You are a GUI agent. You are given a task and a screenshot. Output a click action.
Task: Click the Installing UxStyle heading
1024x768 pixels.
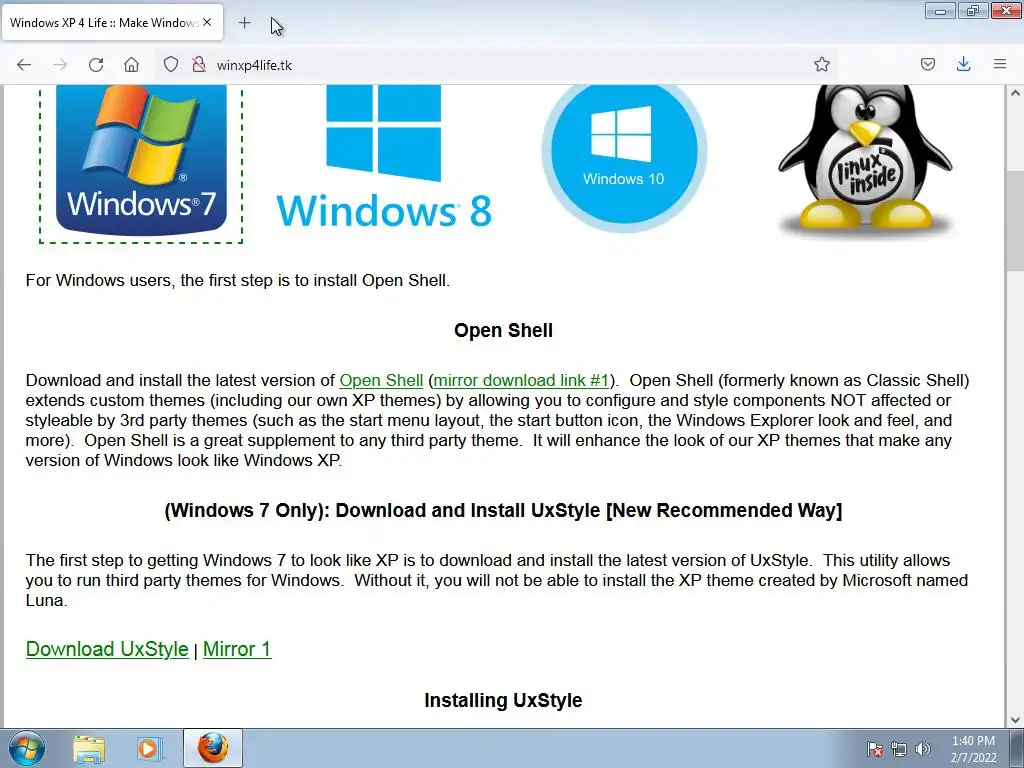tap(504, 700)
